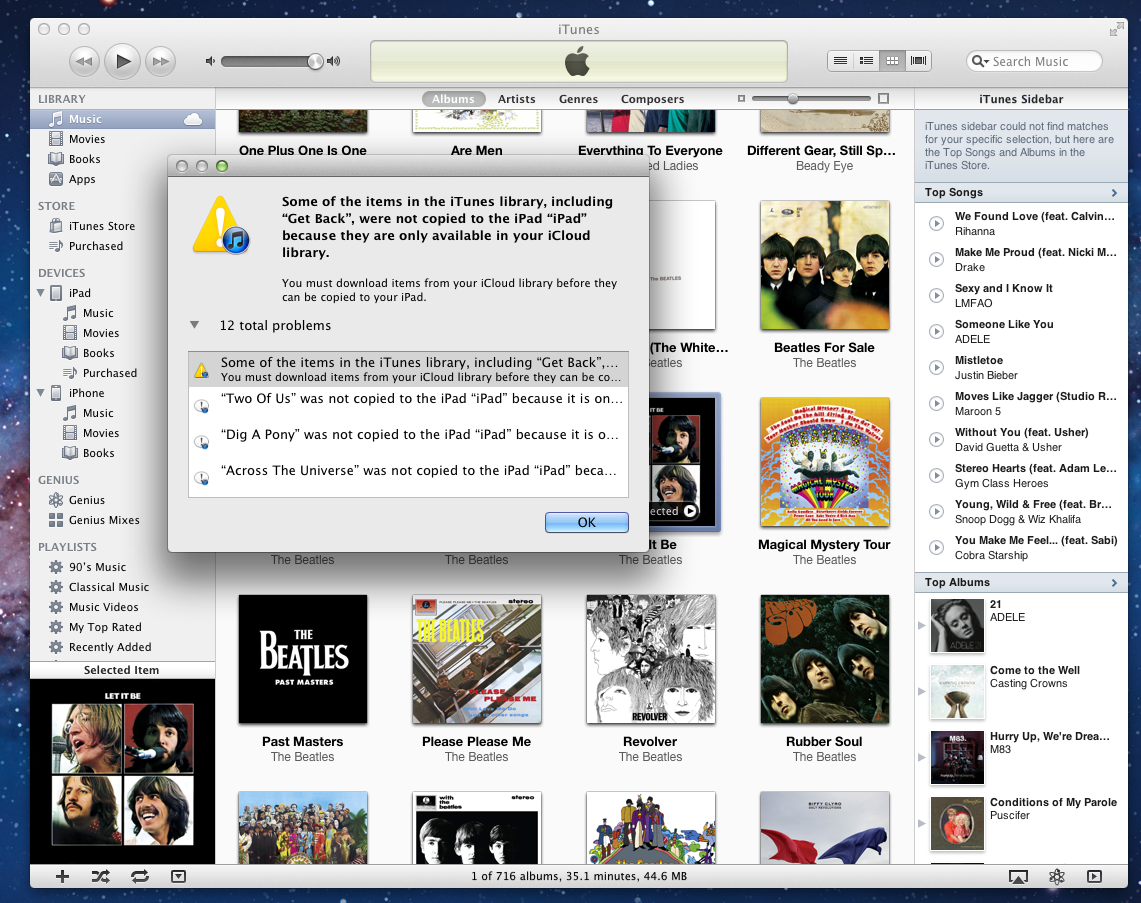This screenshot has height=903, width=1141.
Task: Collapse the iPad device tree
Action: click(x=41, y=293)
